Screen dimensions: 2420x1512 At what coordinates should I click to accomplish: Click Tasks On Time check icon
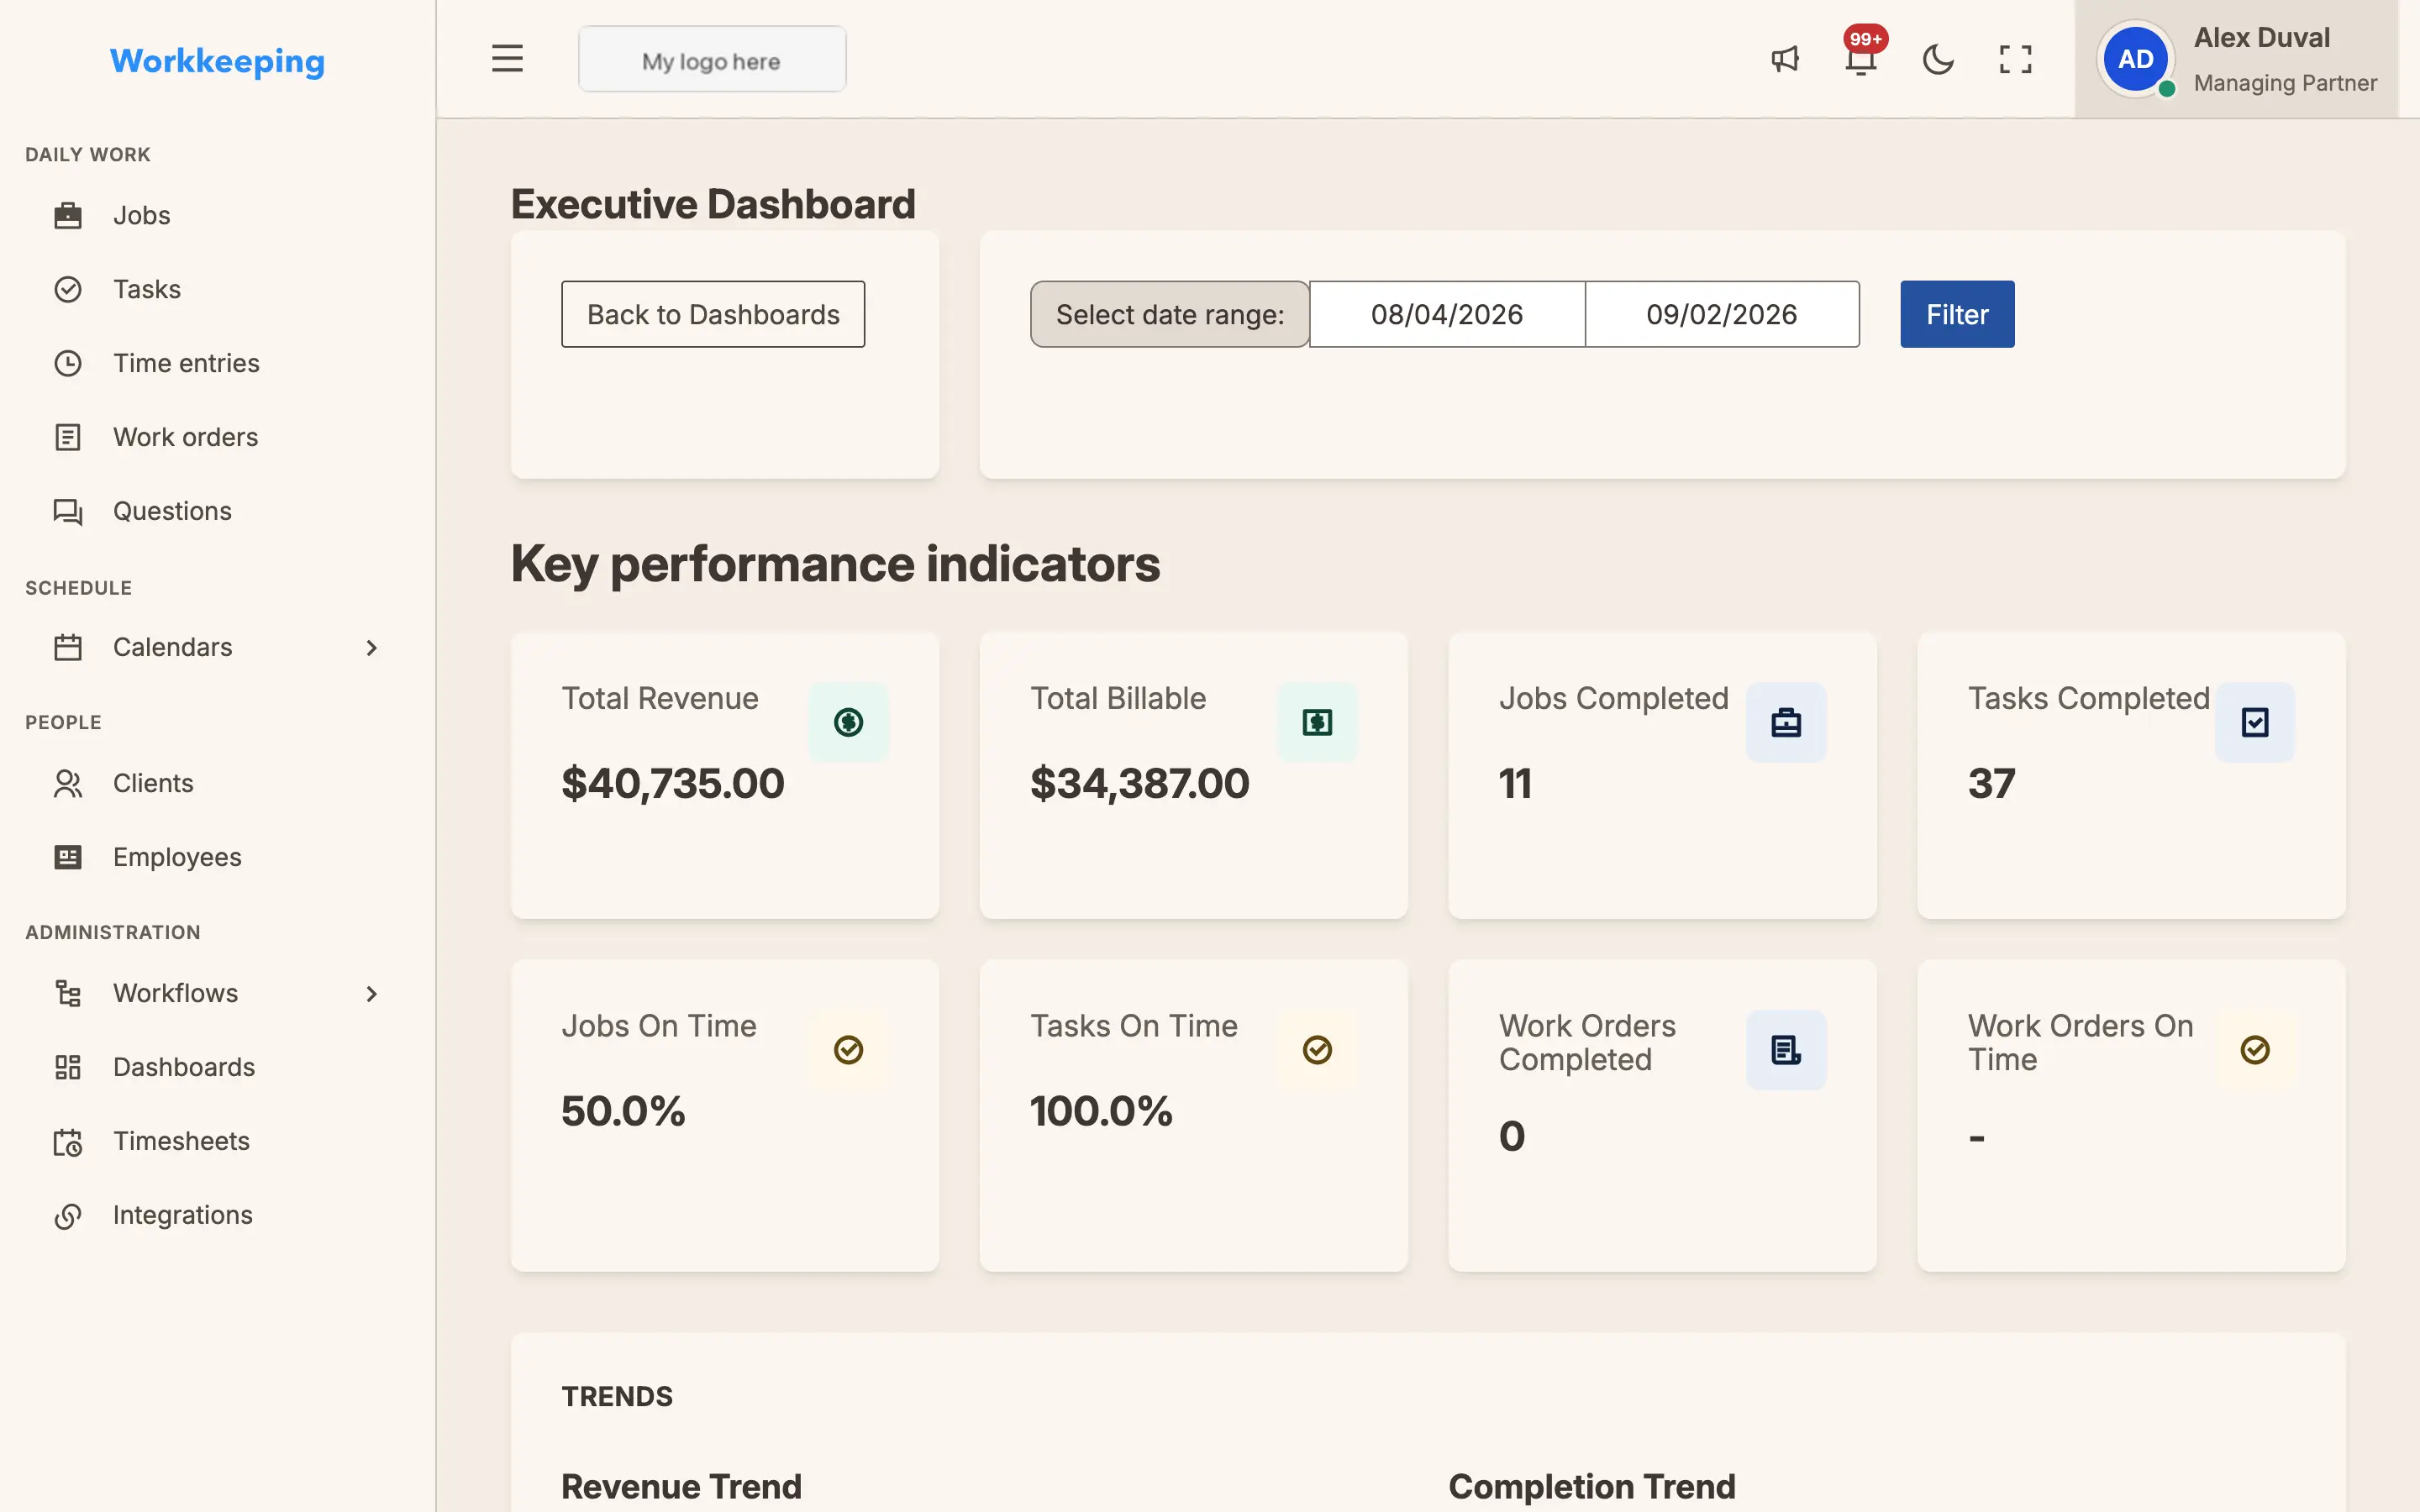pos(1317,1050)
